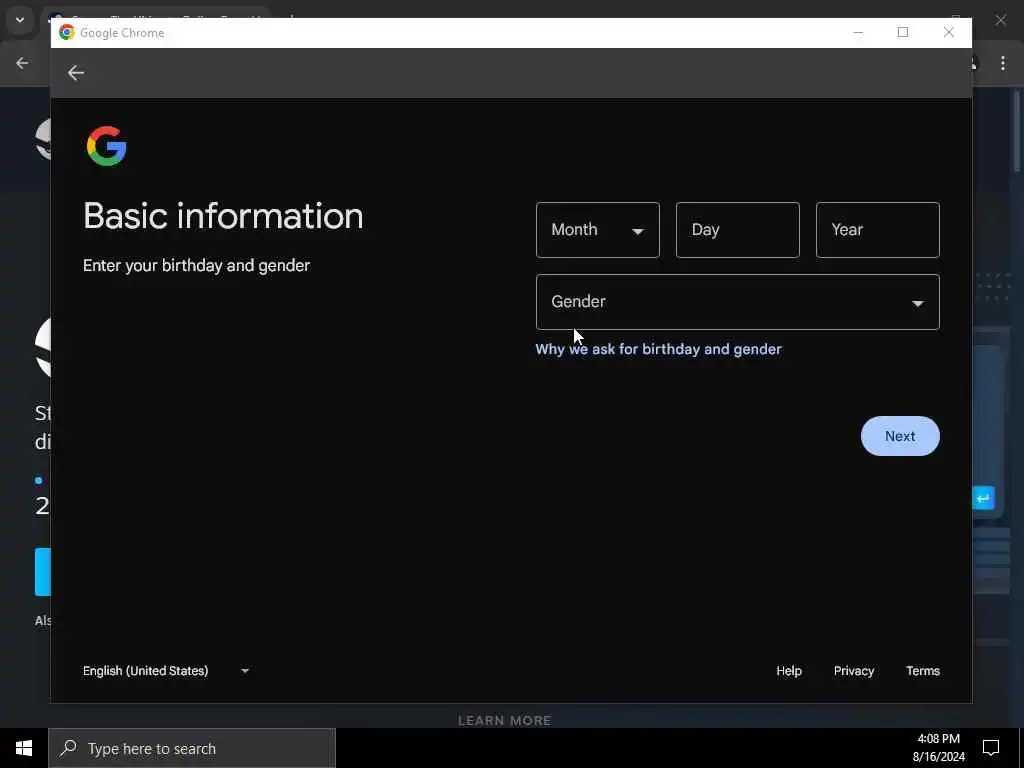Click the taskbar search box
Viewport: 1024px width, 768px height.
192,748
